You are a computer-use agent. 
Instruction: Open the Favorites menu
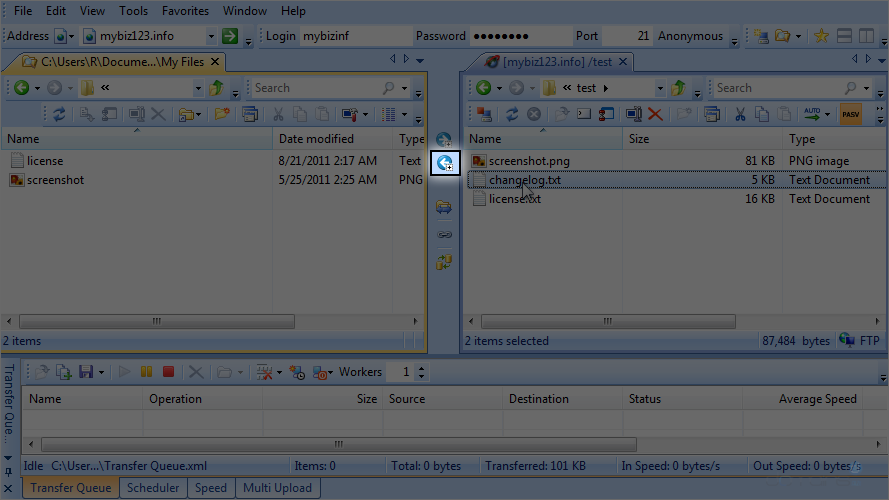(185, 11)
